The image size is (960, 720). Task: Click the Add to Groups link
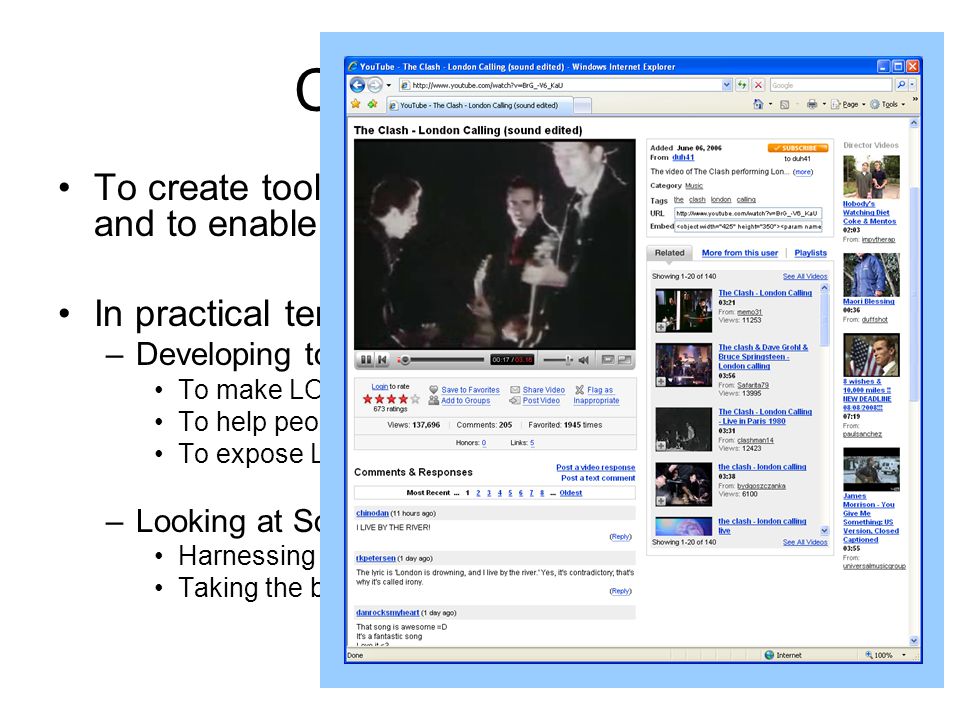465,401
